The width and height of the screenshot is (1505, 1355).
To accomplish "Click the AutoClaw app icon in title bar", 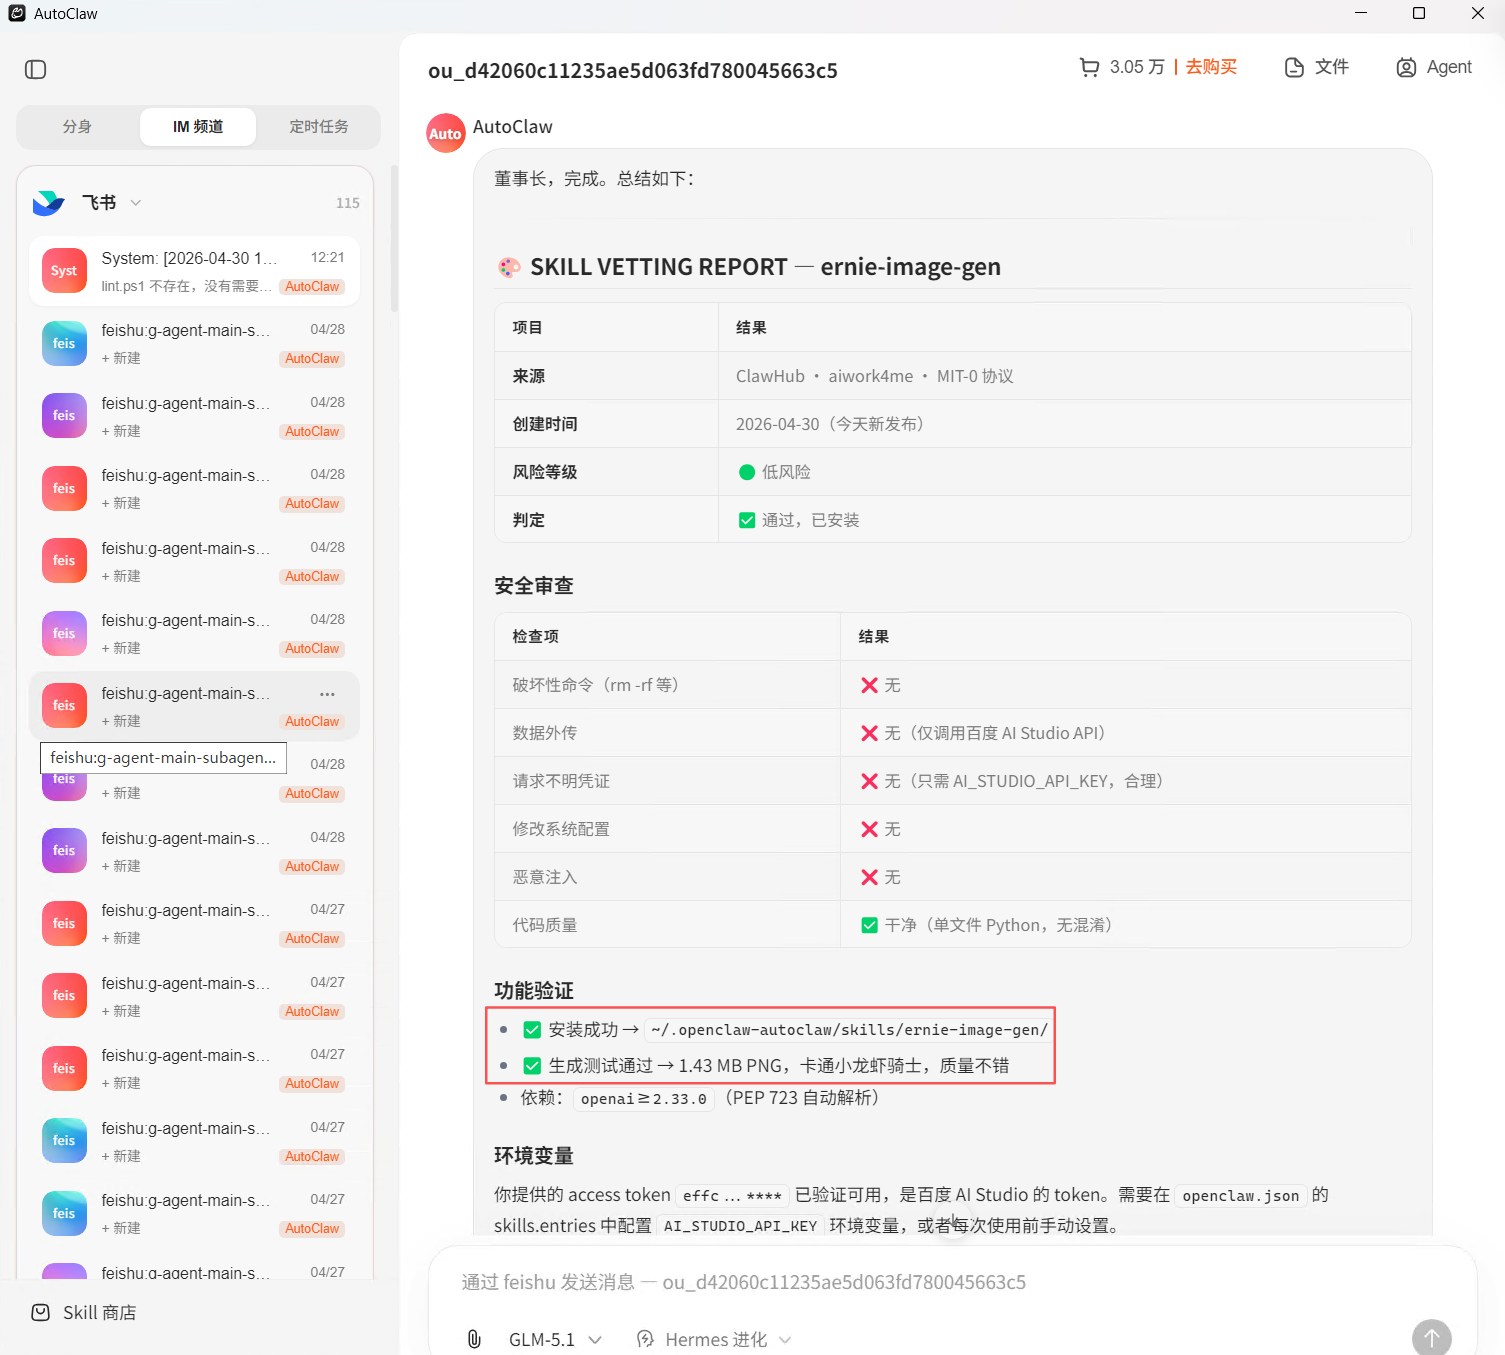I will [x=17, y=13].
